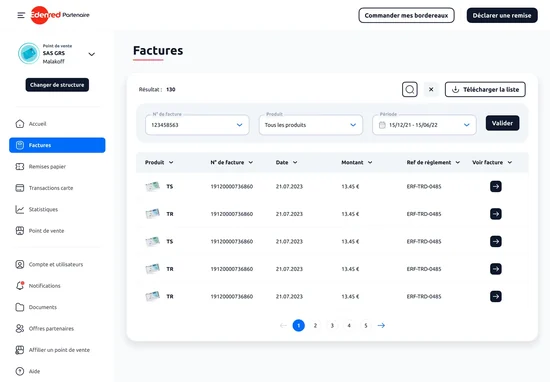Sort by Montant column header
Screen dimensions: 550x382
(x=357, y=162)
